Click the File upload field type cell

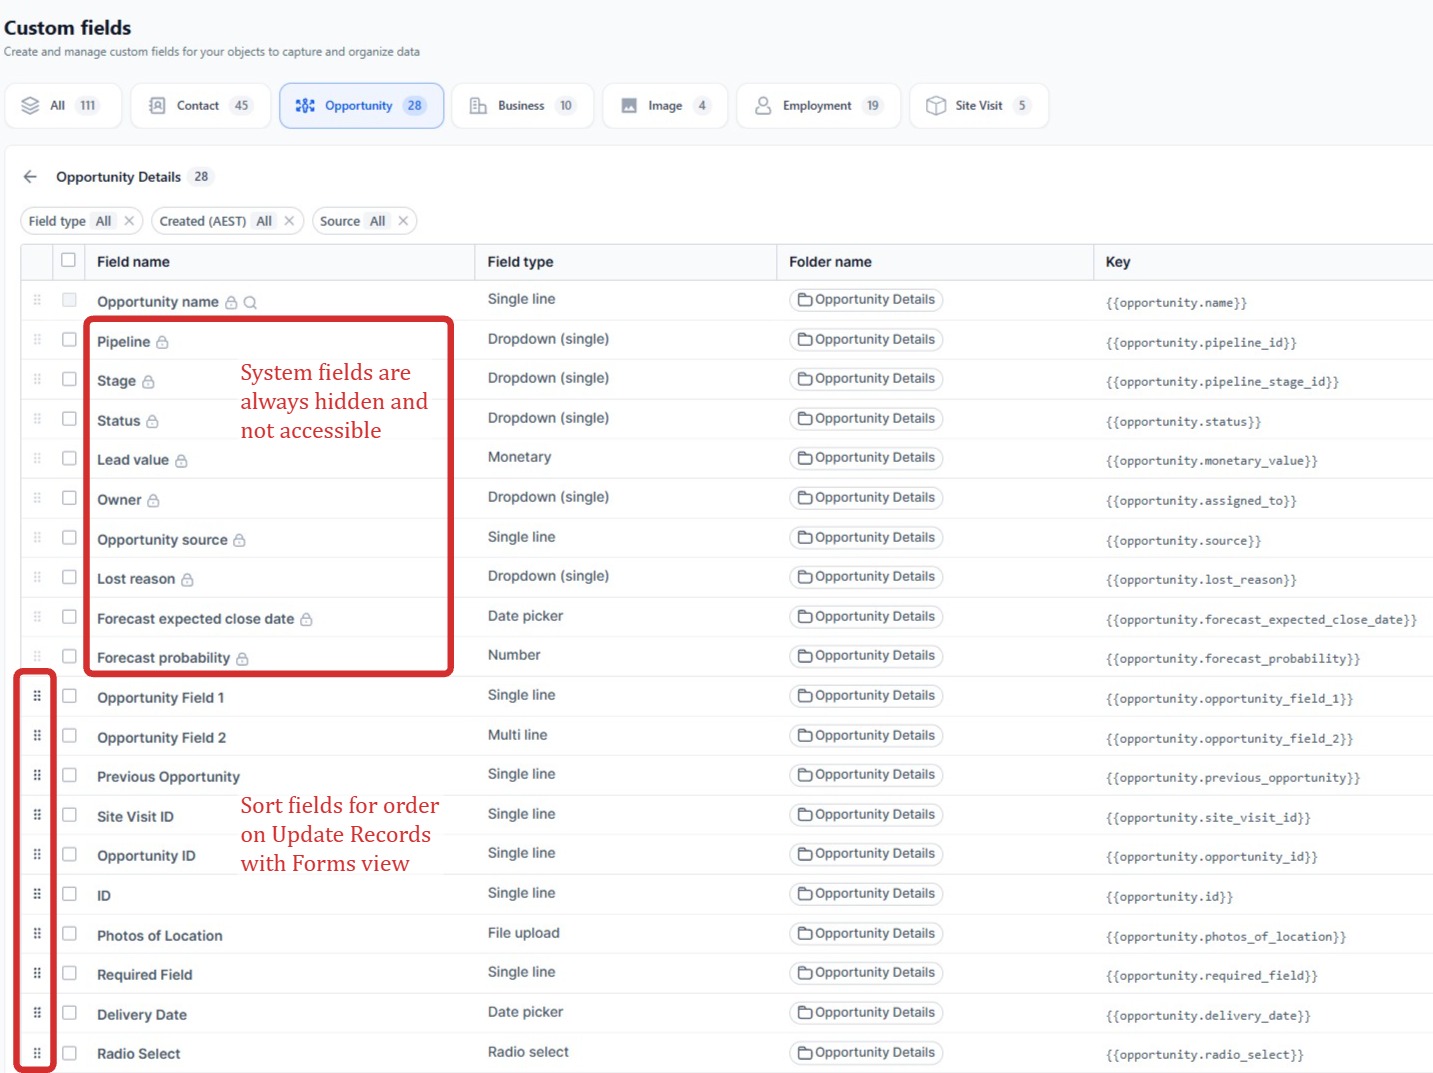(x=523, y=933)
